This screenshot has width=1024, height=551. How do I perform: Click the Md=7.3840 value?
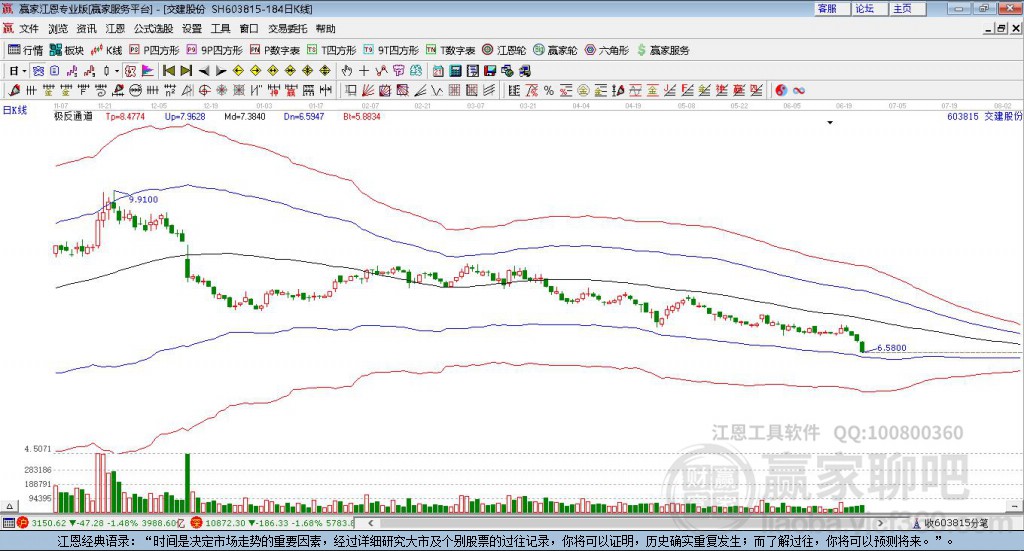[x=244, y=116]
